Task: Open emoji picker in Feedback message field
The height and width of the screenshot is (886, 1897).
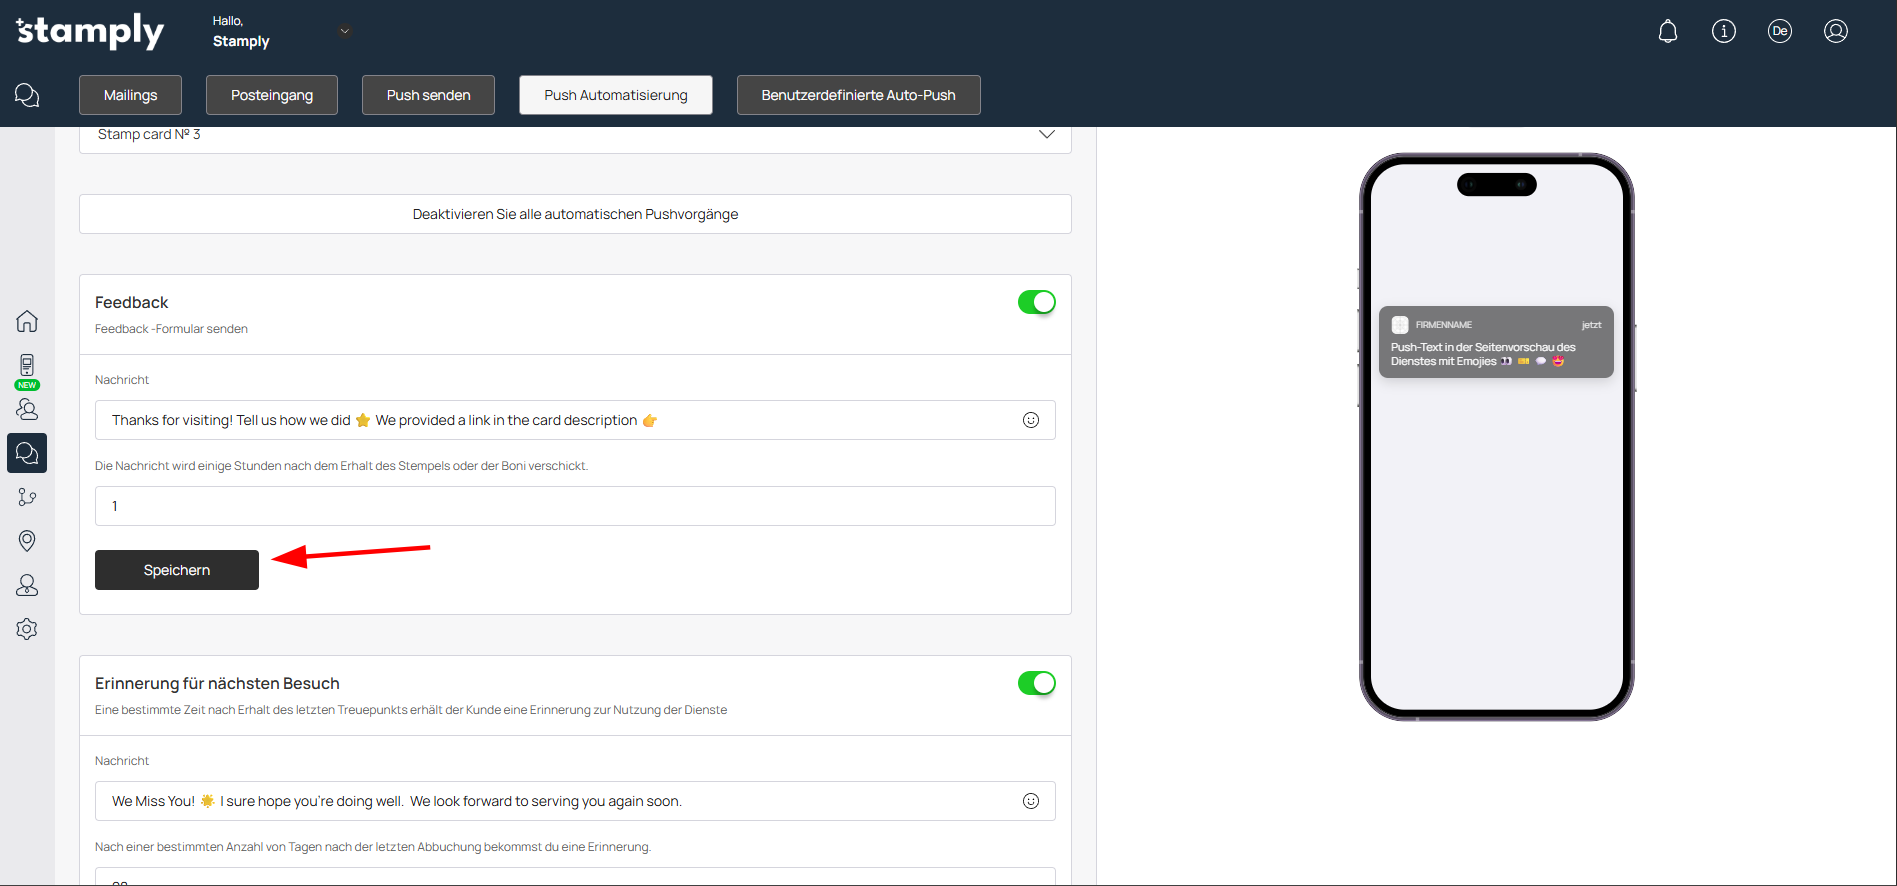Action: (x=1031, y=420)
